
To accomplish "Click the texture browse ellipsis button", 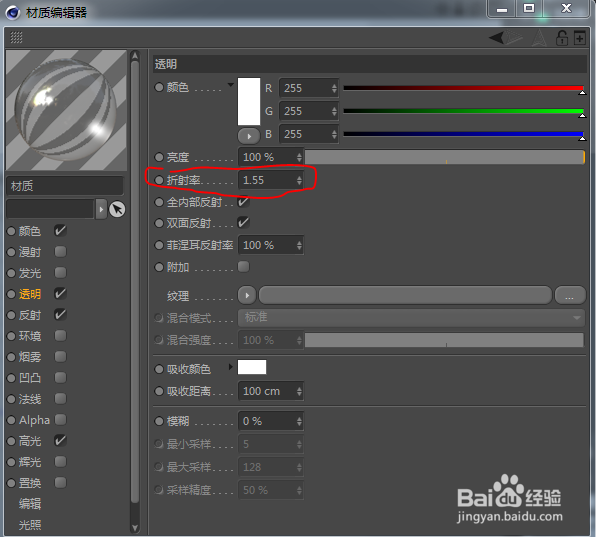I will (570, 295).
